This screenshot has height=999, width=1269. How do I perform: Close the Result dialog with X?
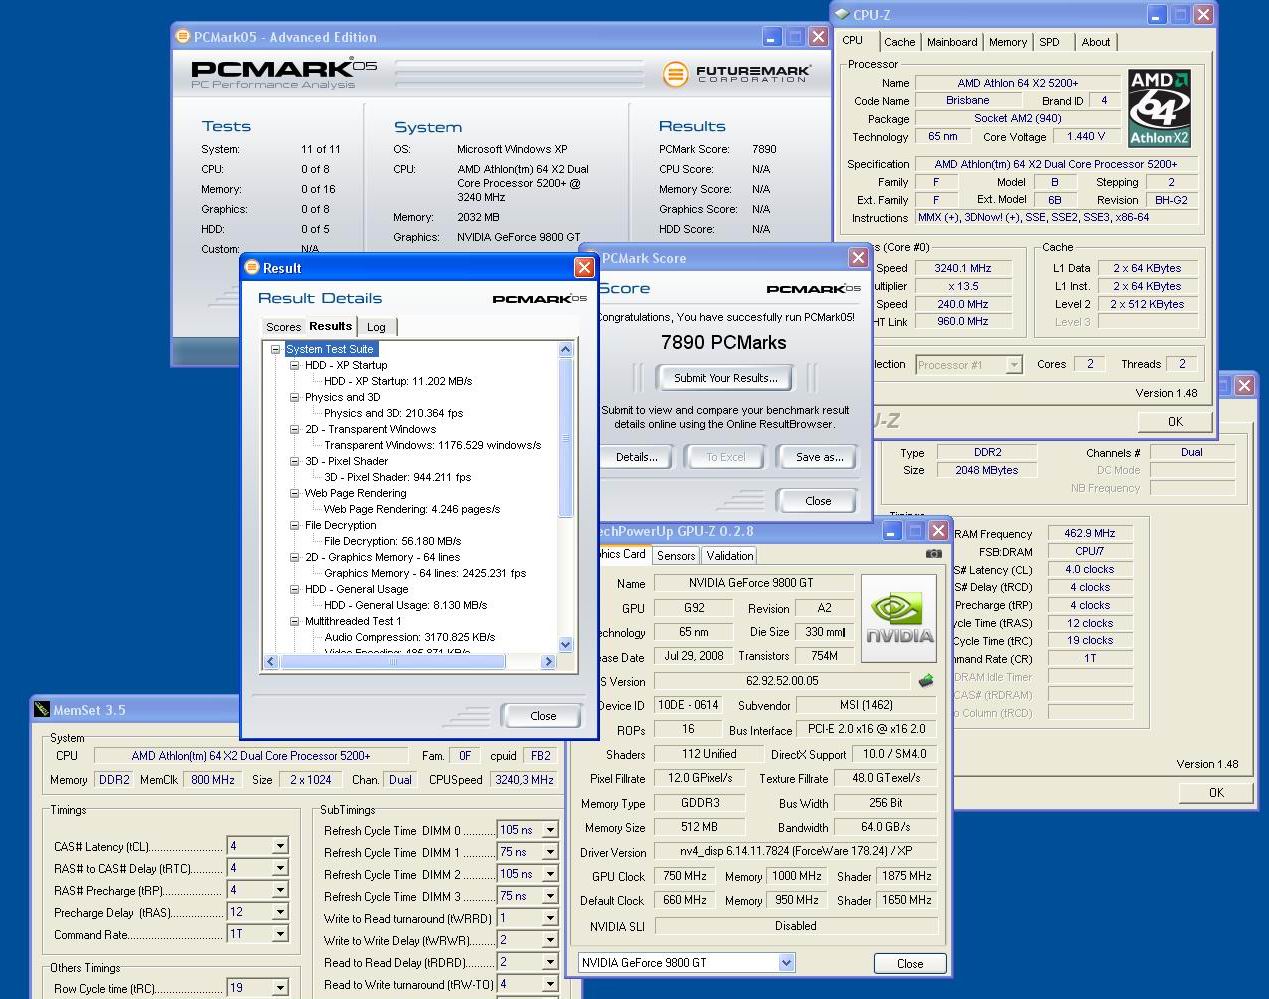584,268
